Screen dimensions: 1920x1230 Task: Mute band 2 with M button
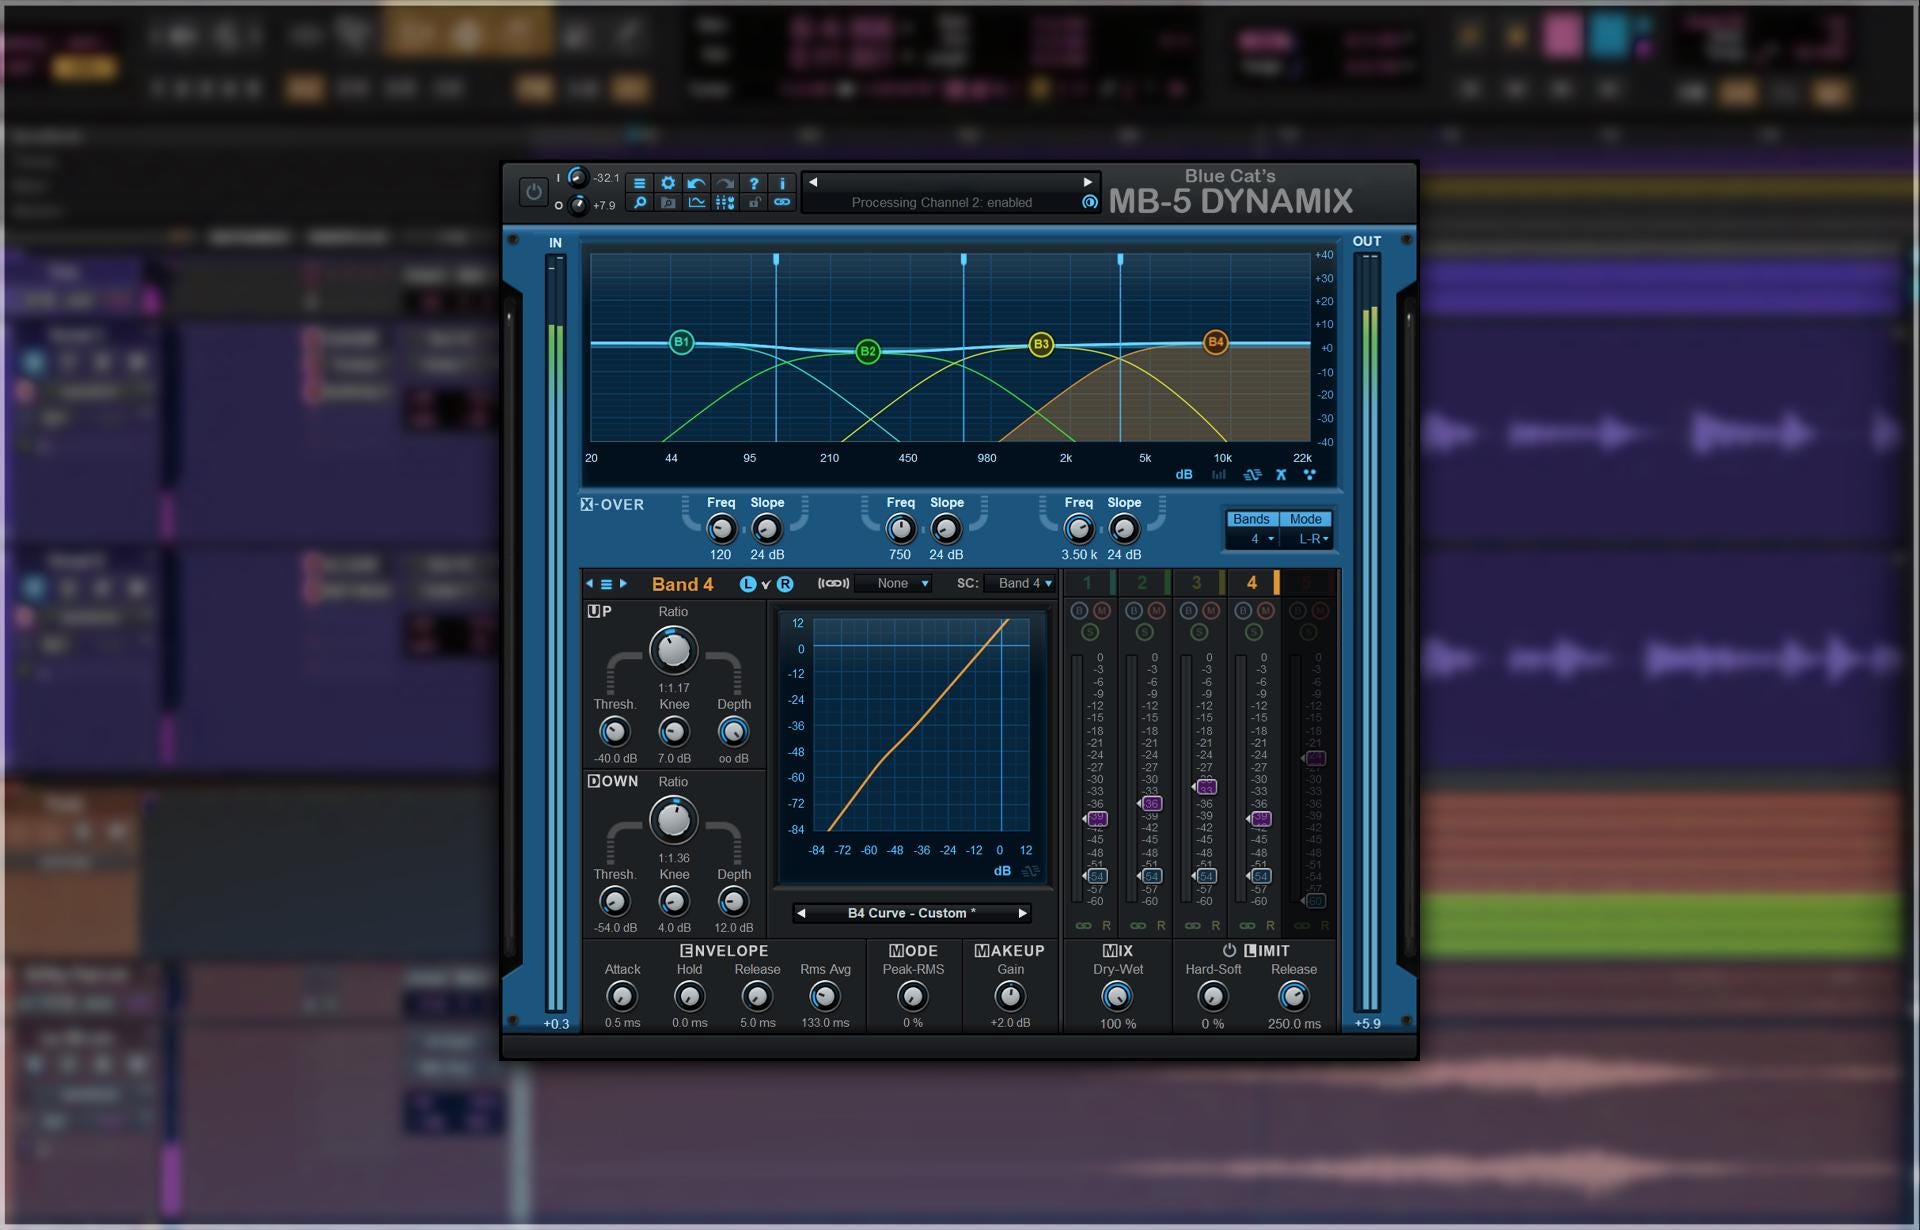(1156, 610)
